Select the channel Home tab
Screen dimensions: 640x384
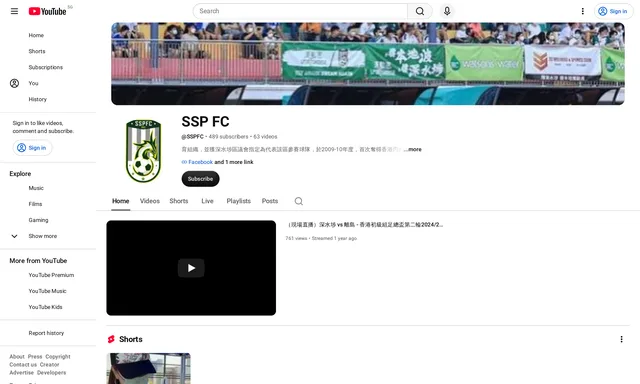(x=120, y=201)
